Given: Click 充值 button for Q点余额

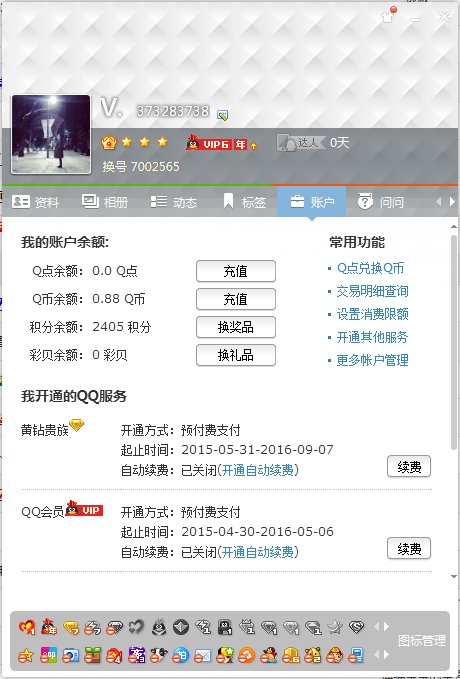Looking at the screenshot, I should point(236,271).
